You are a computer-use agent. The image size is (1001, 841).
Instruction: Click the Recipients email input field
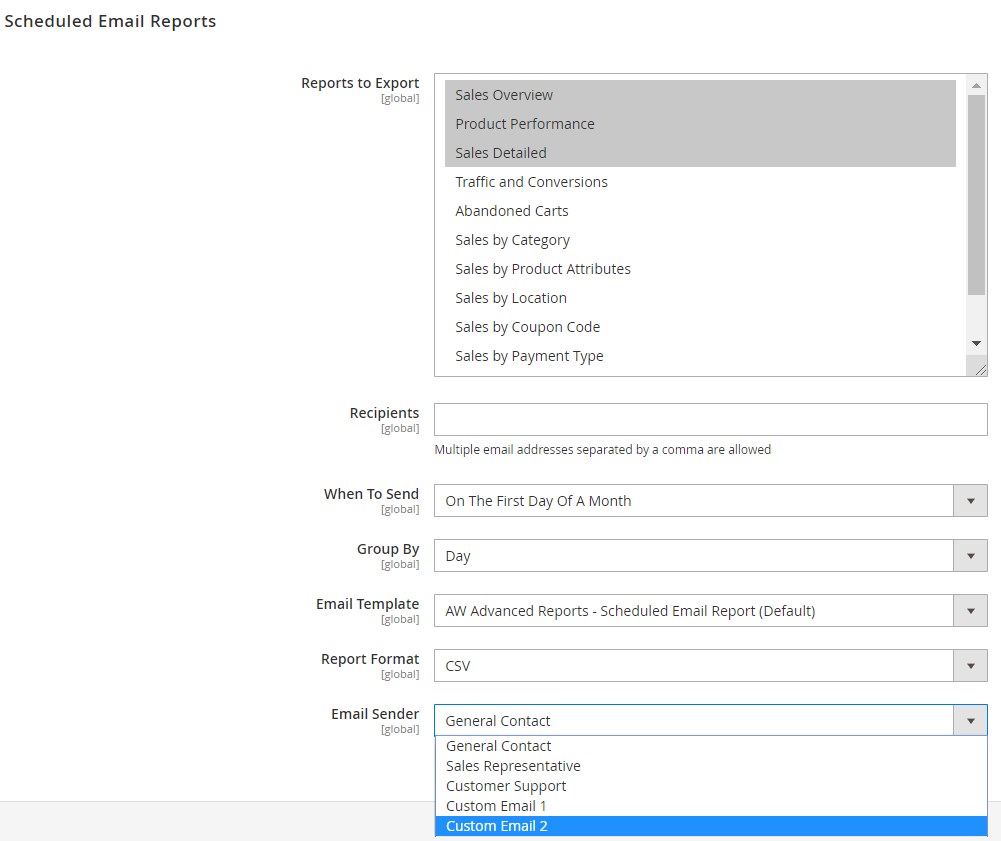coord(710,420)
